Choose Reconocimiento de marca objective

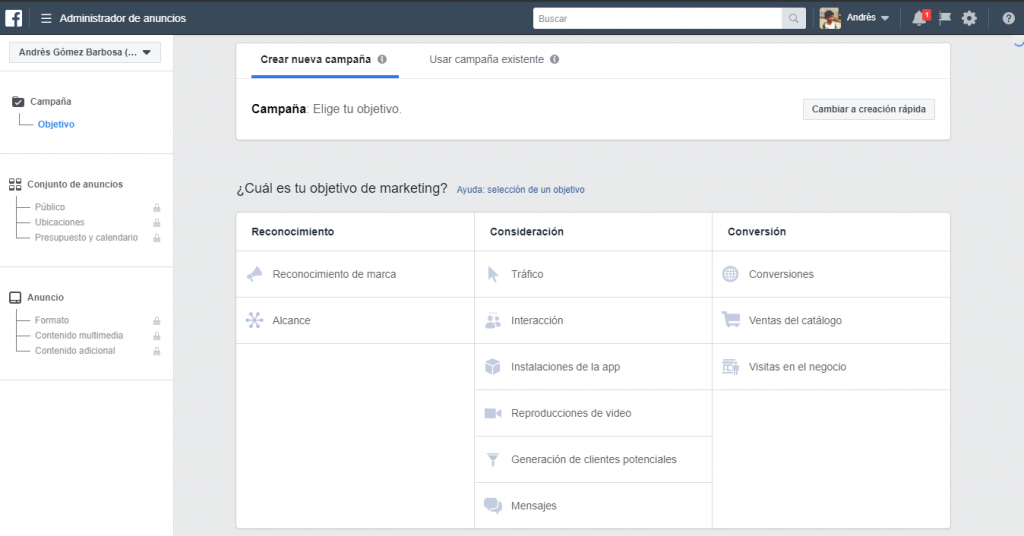coord(355,274)
